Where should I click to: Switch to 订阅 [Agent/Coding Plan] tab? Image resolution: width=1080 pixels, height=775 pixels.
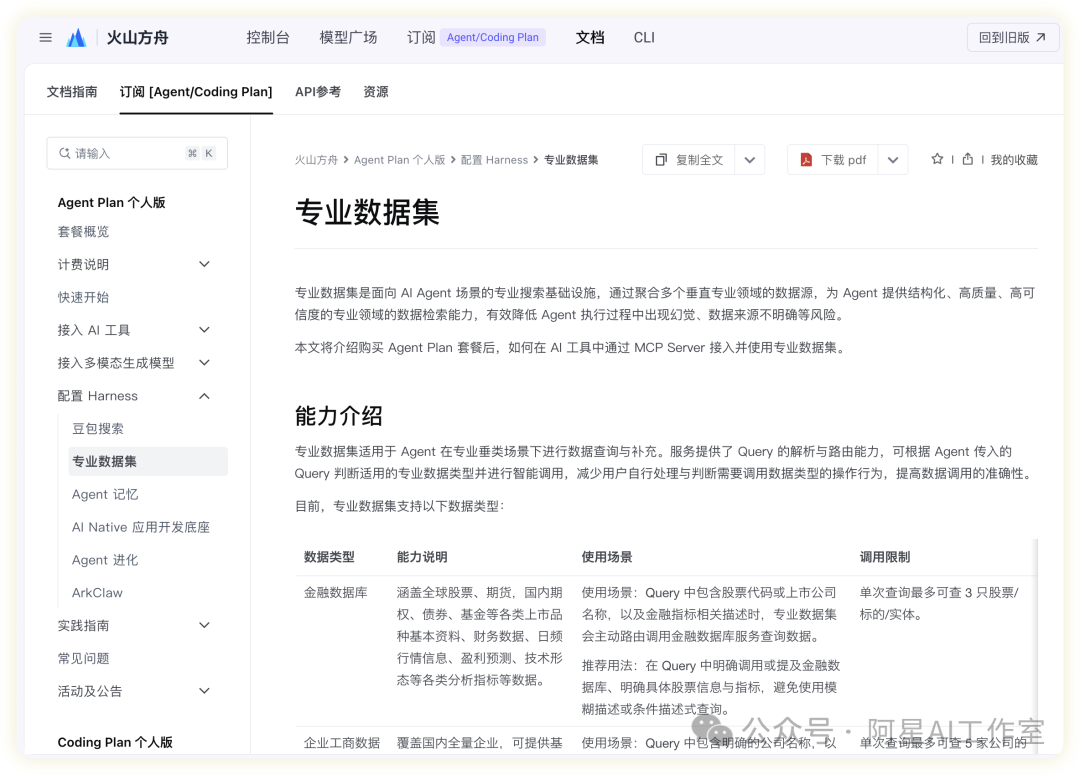196,92
